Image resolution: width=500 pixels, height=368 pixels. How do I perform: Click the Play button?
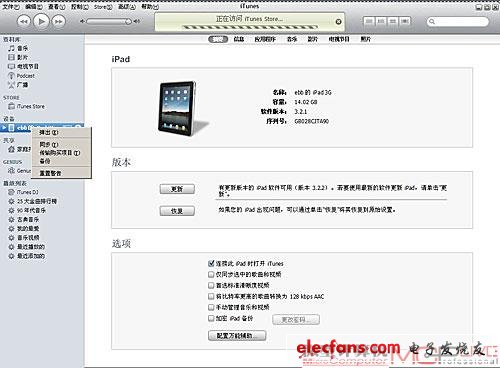point(41,21)
